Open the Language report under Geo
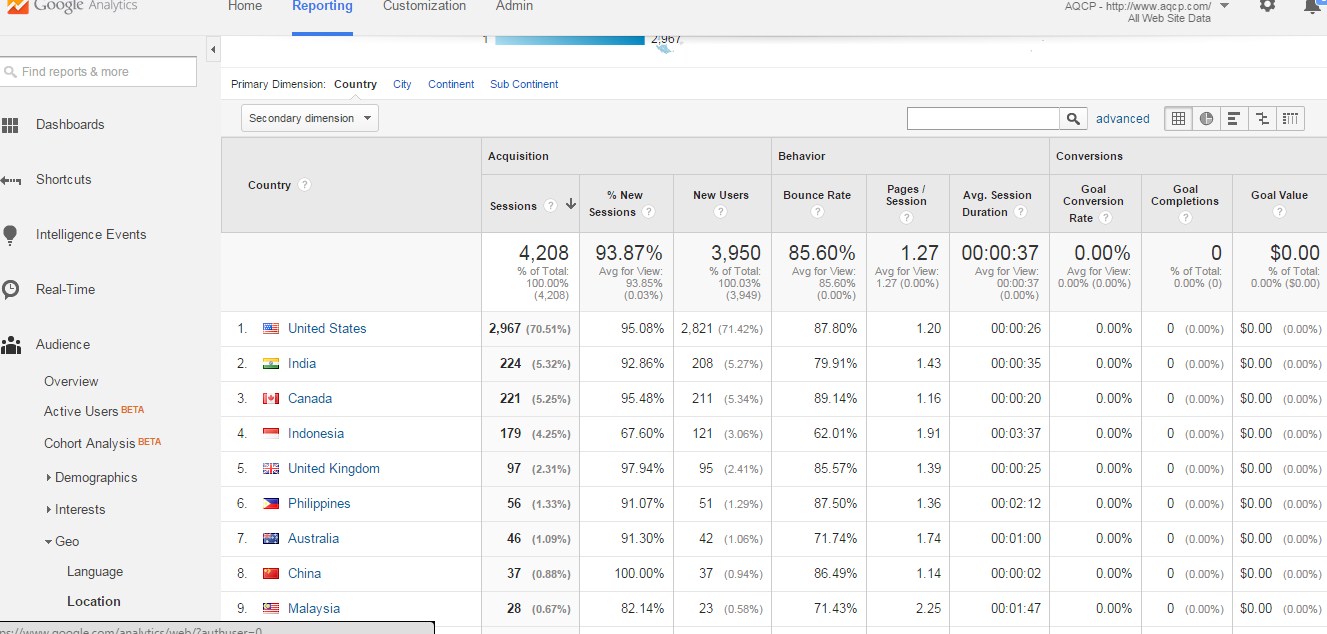Image resolution: width=1327 pixels, height=634 pixels. coord(95,572)
